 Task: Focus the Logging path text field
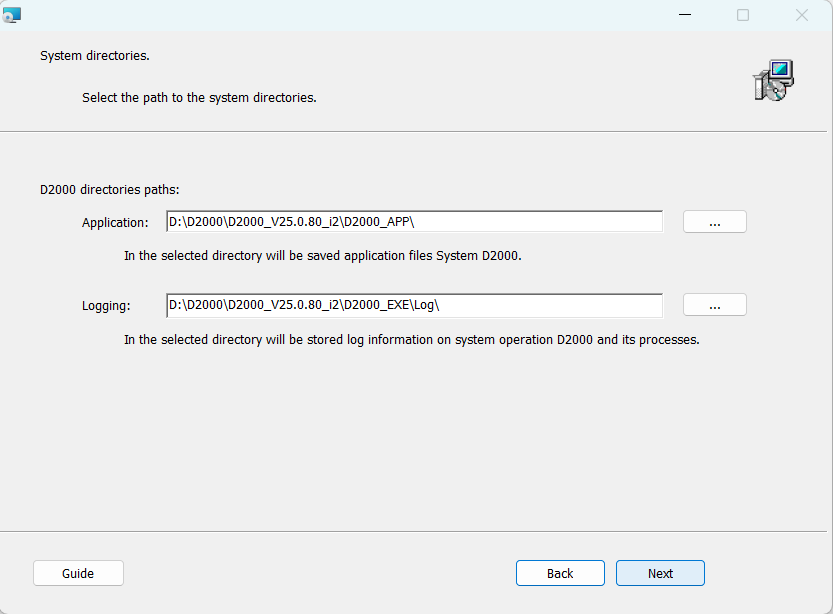coord(414,305)
